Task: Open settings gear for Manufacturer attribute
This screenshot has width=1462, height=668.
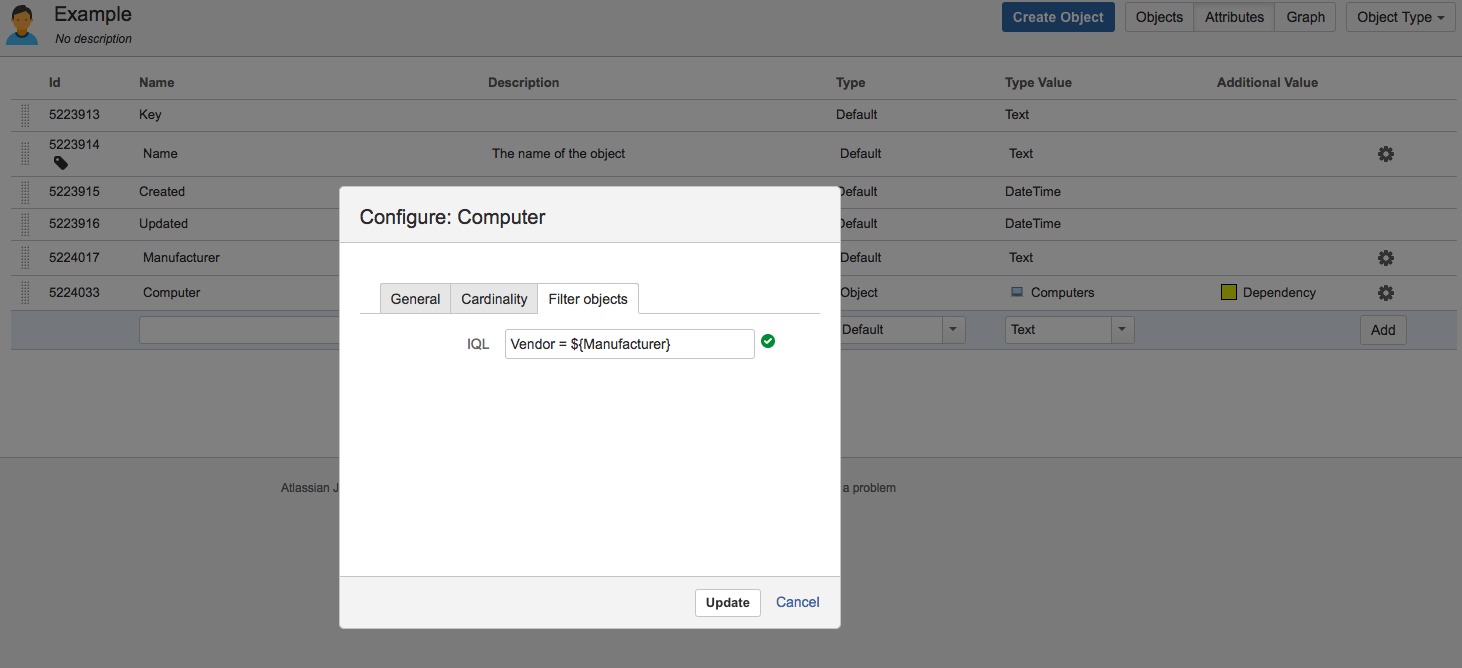Action: [x=1385, y=258]
